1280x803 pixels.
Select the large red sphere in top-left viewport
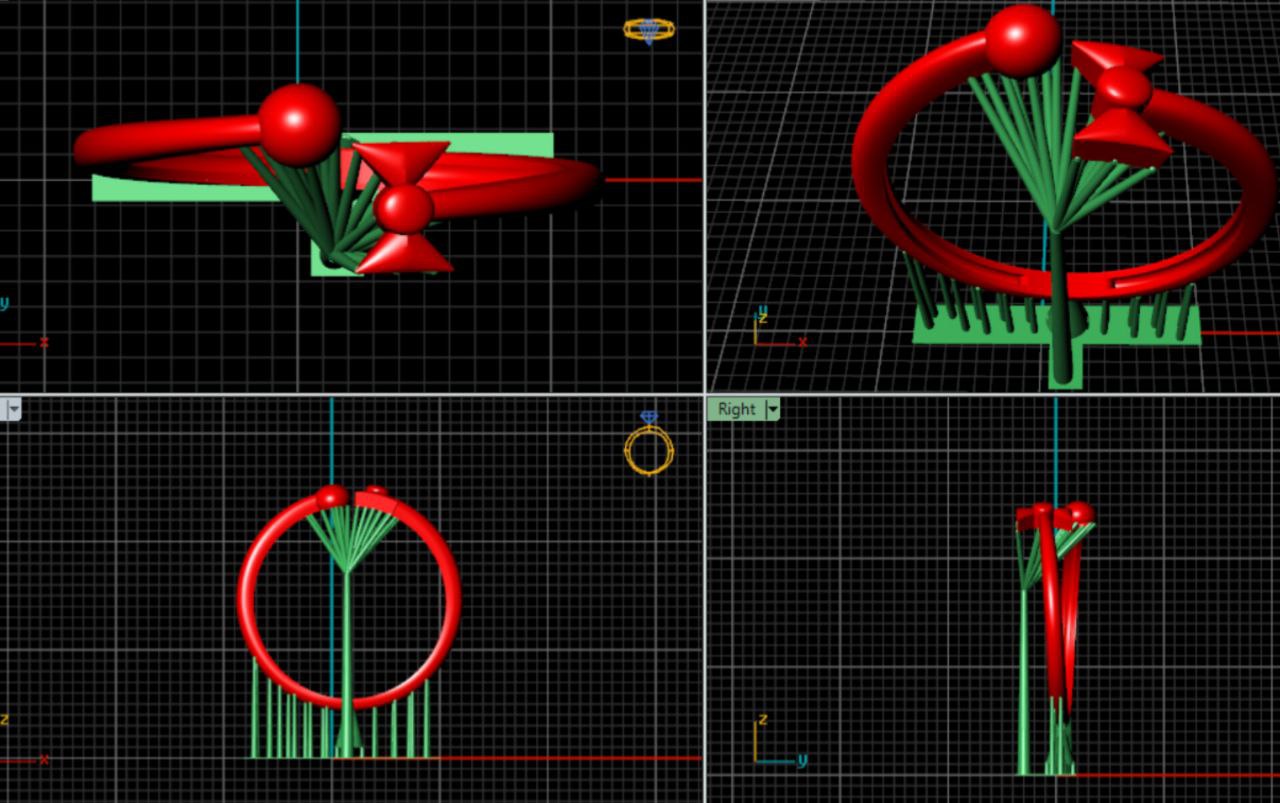tap(299, 123)
